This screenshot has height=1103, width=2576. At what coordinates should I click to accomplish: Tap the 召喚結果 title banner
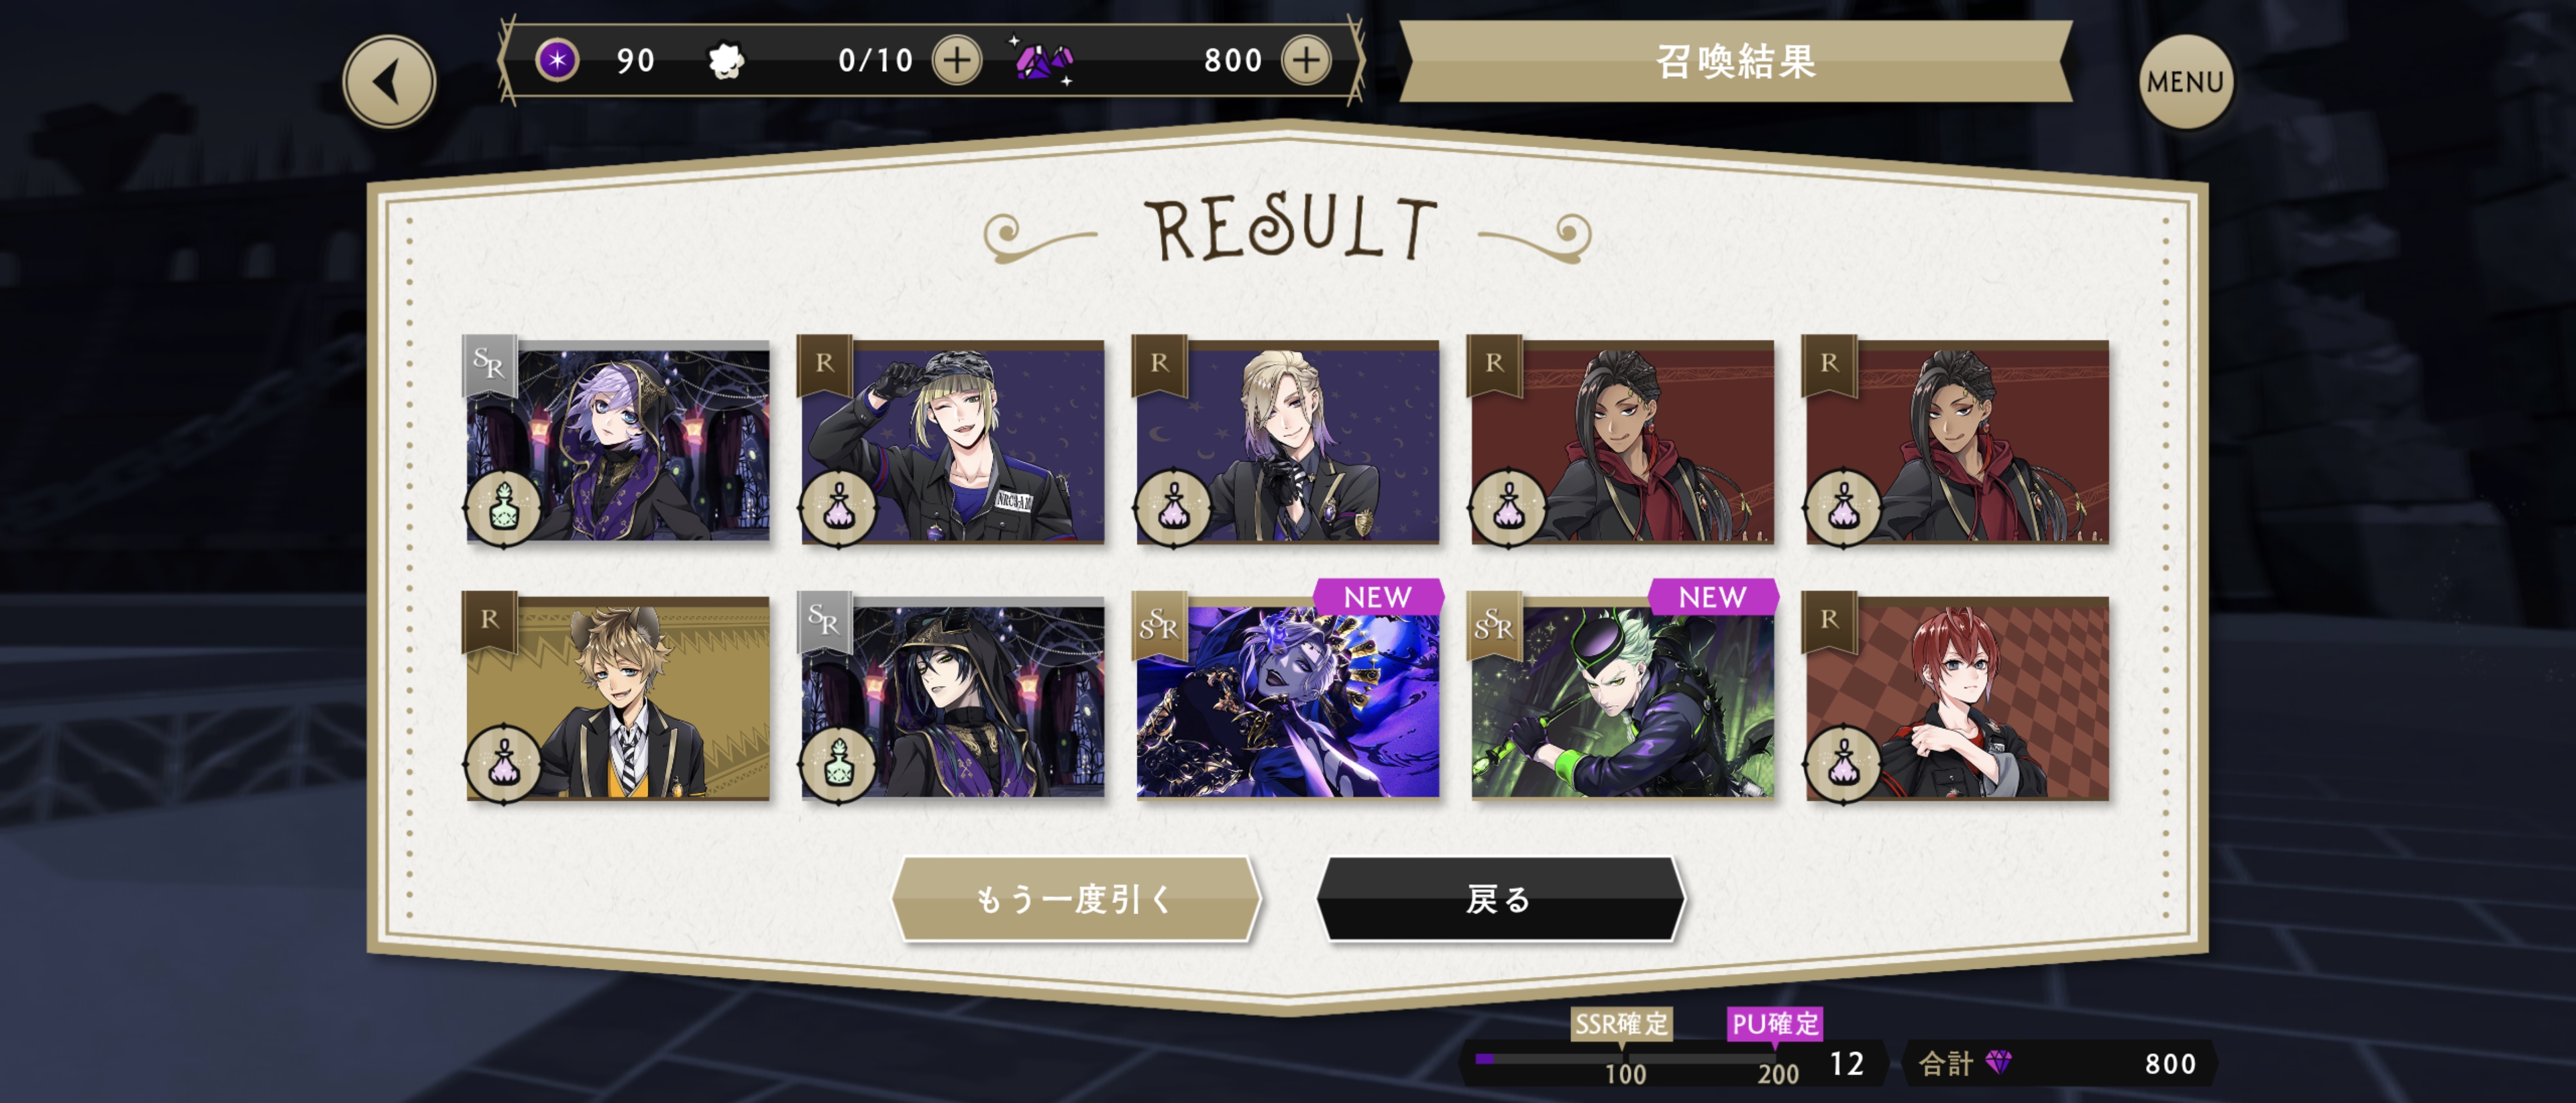pos(1735,61)
